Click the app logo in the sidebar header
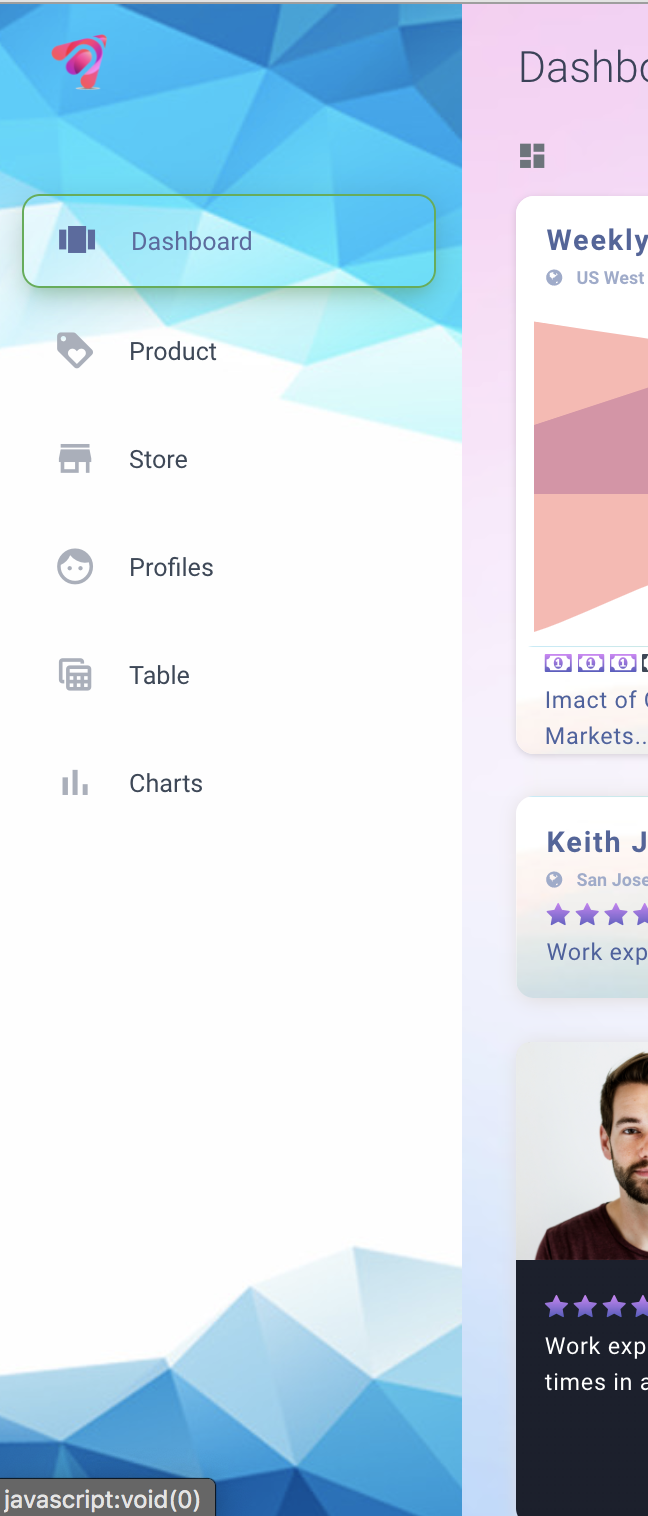This screenshot has width=648, height=1516. 80,62
